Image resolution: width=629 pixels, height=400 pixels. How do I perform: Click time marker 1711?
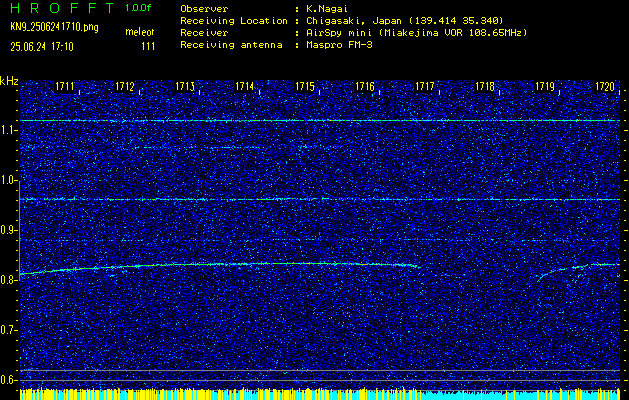pos(65,86)
